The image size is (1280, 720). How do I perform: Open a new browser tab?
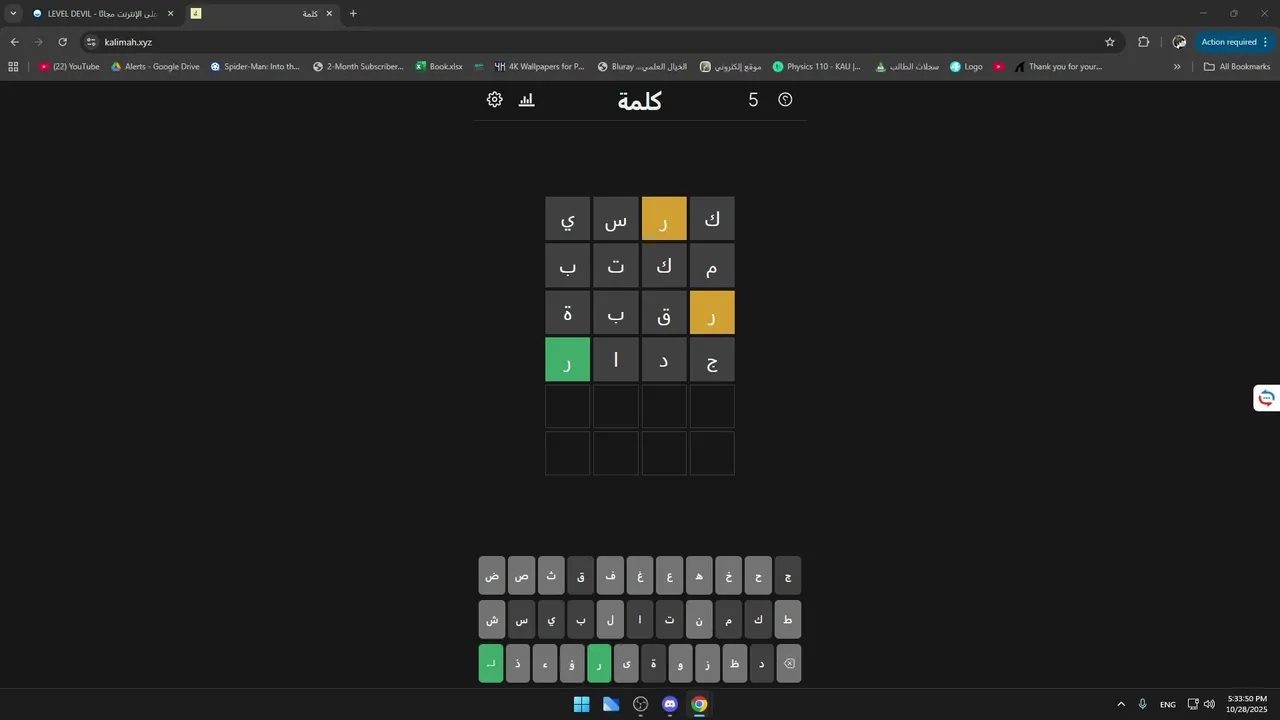coord(353,14)
